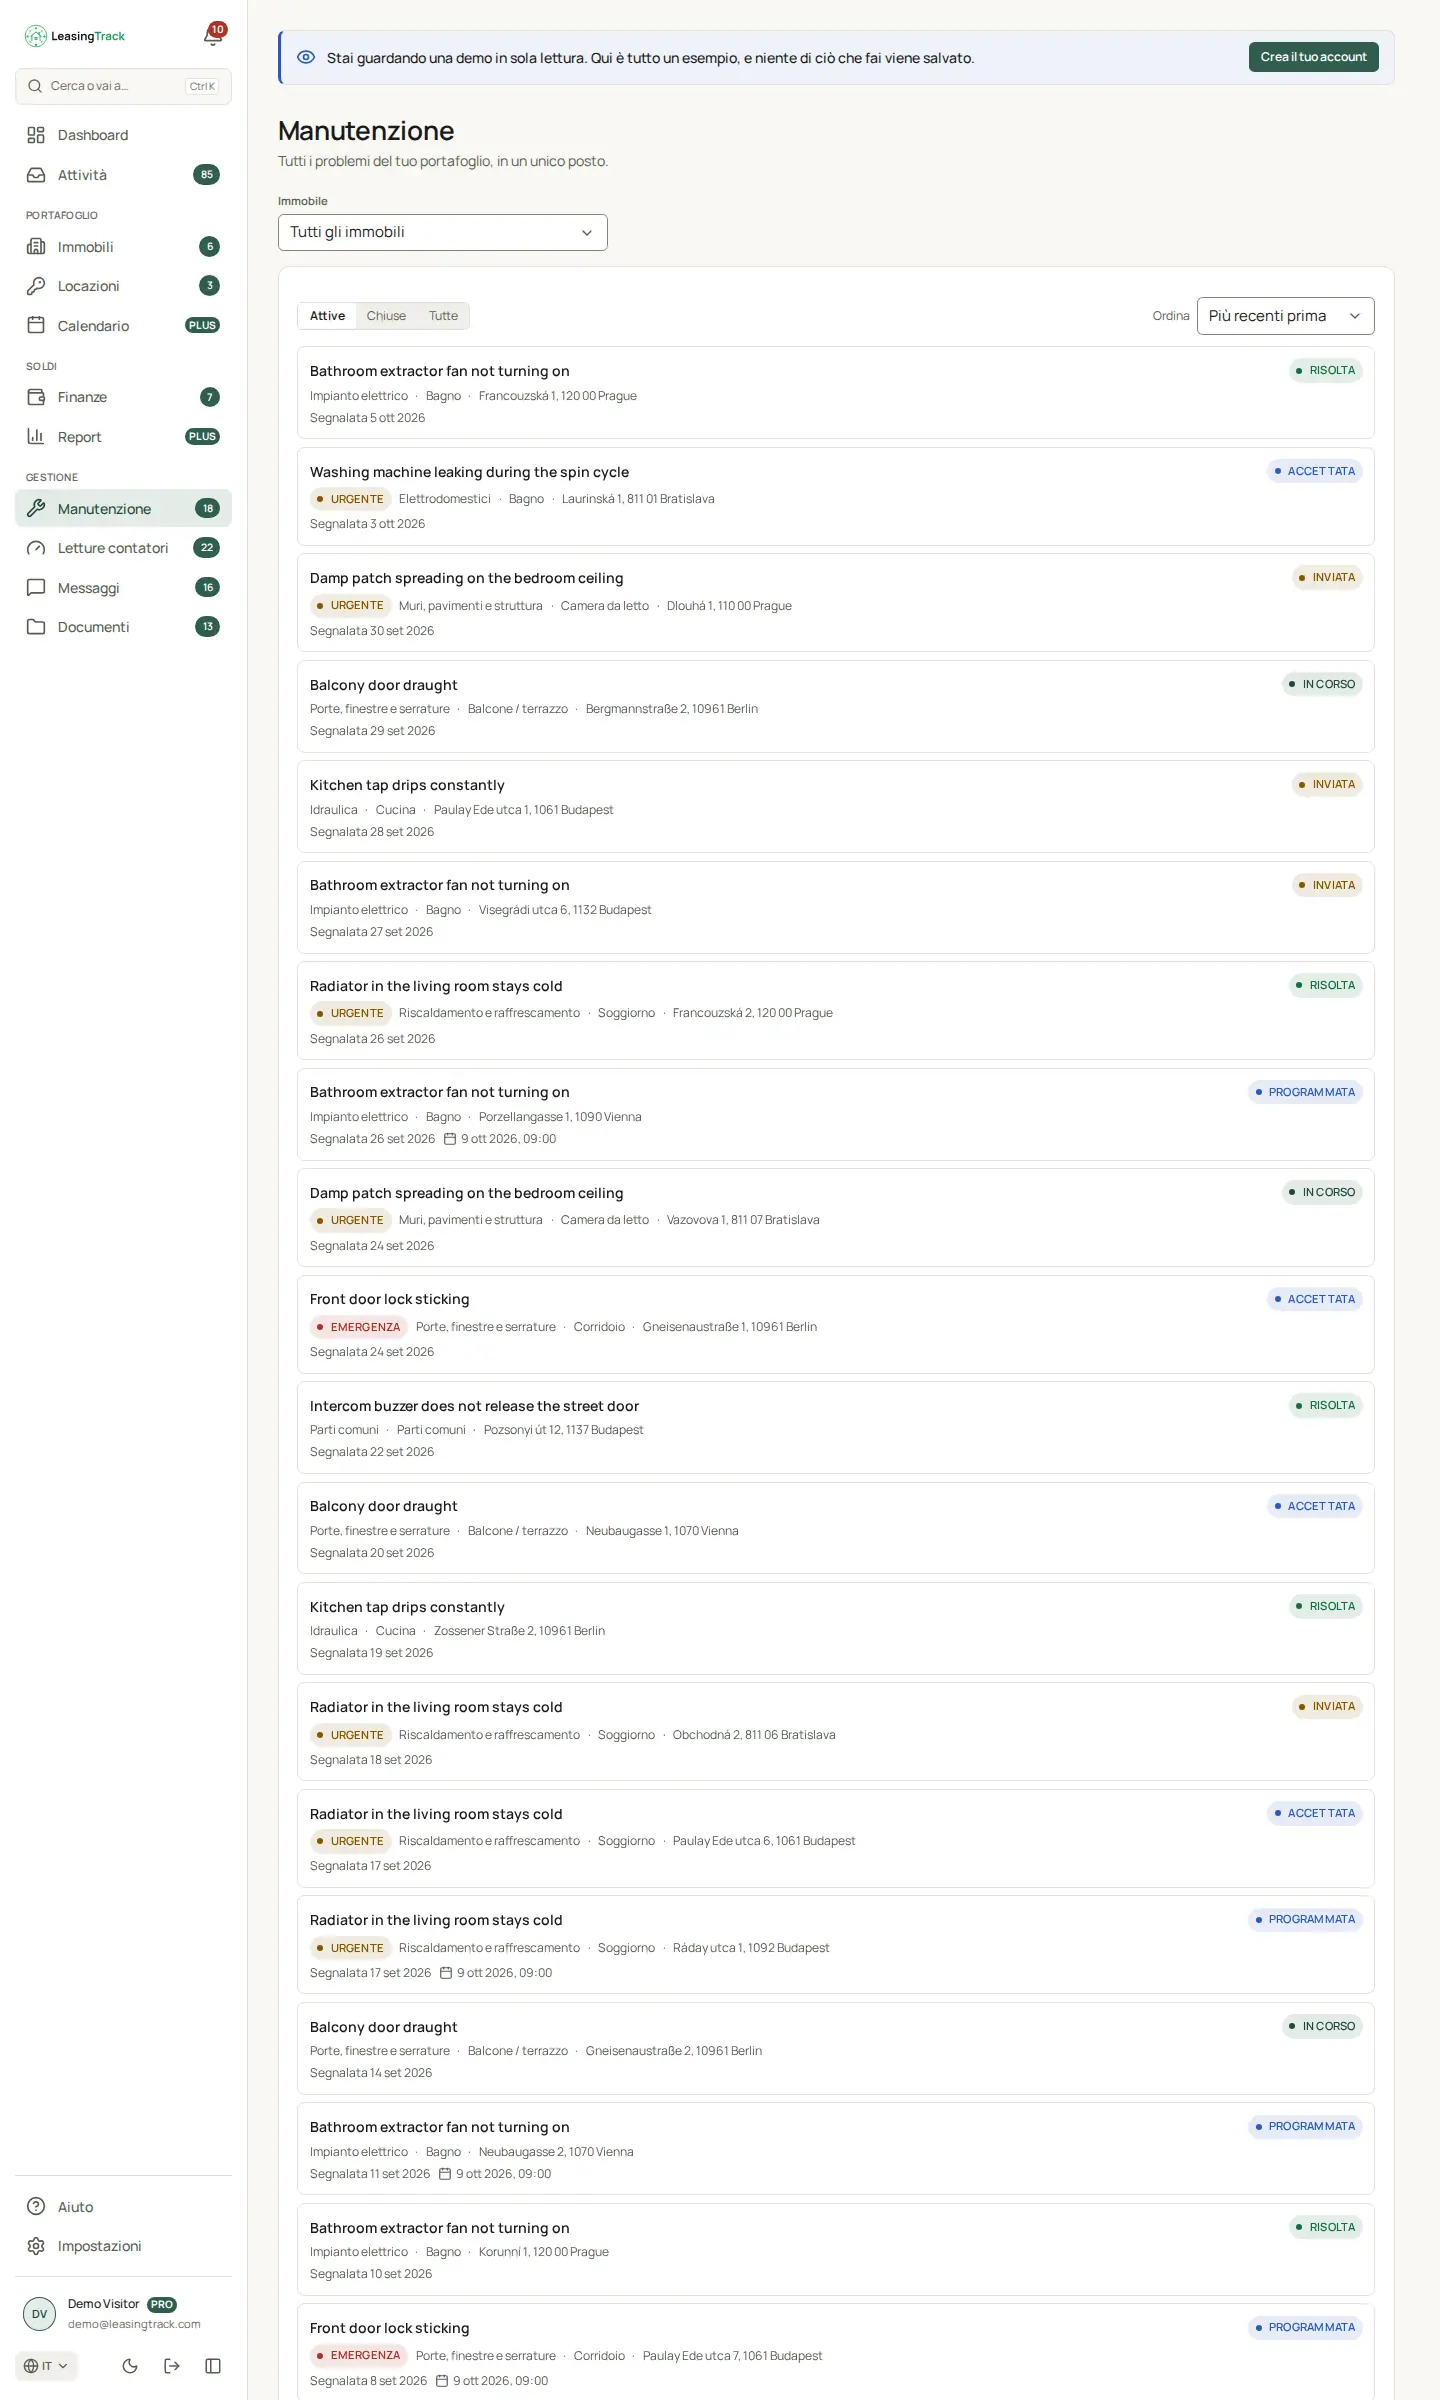Click IN CORSO status on Bergmannstraße 2 issue
1440x2400 pixels.
coord(1322,685)
